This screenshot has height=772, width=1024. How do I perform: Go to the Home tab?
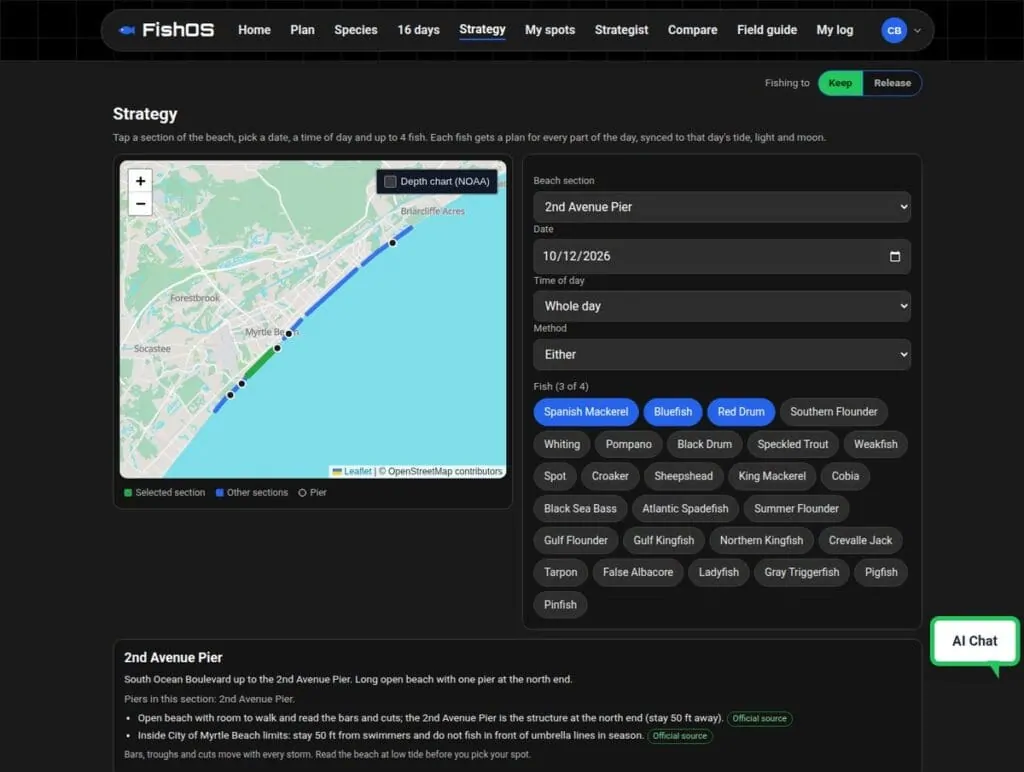coord(254,30)
